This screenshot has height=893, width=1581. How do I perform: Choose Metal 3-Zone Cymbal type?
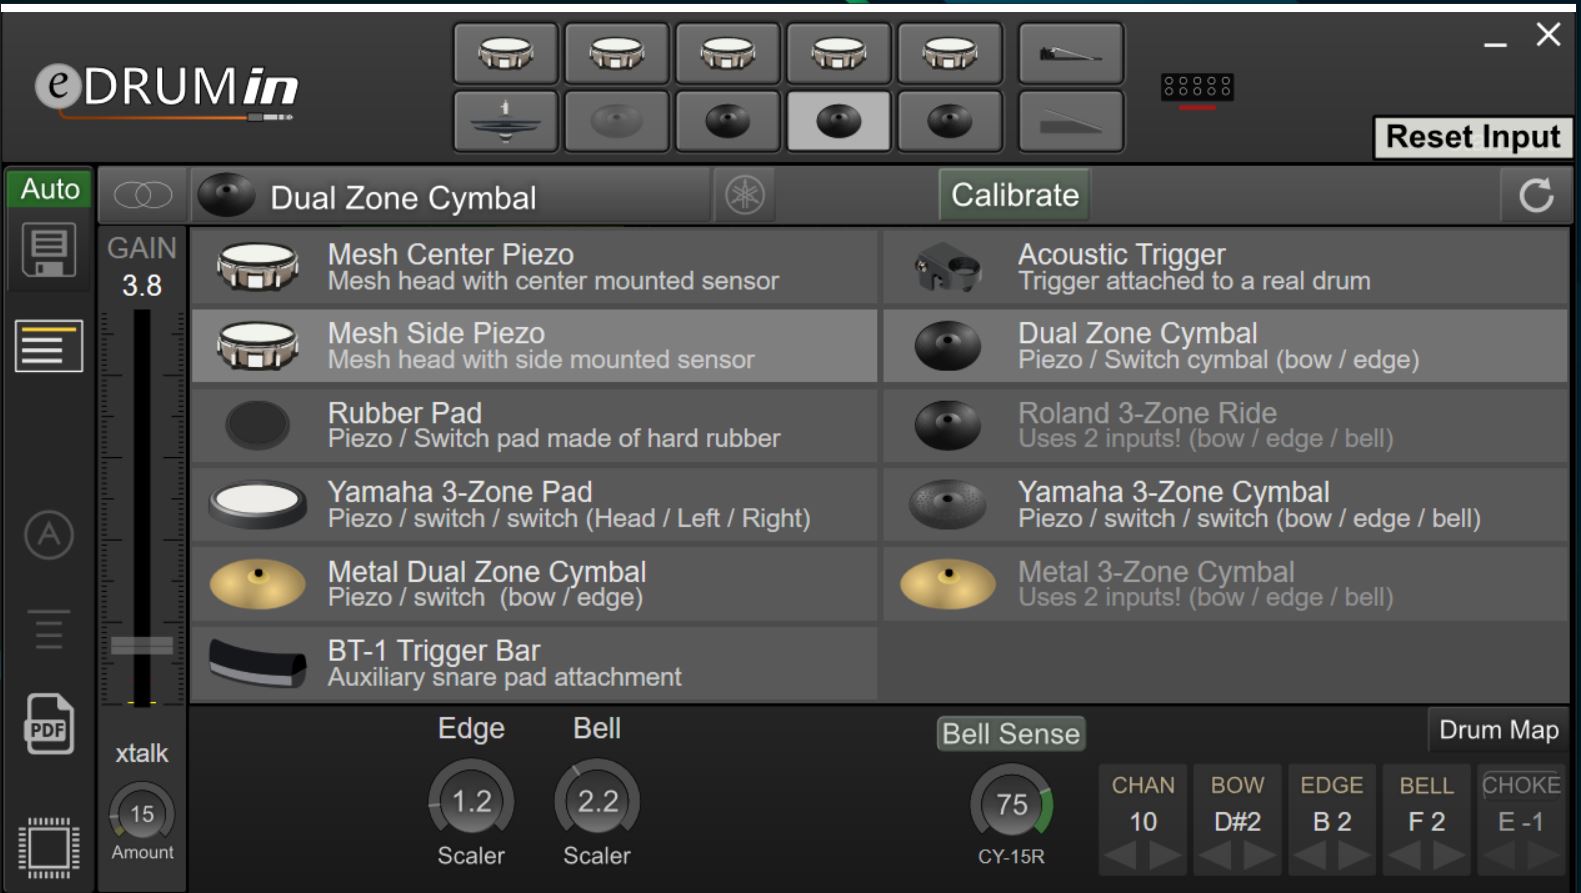point(1225,584)
